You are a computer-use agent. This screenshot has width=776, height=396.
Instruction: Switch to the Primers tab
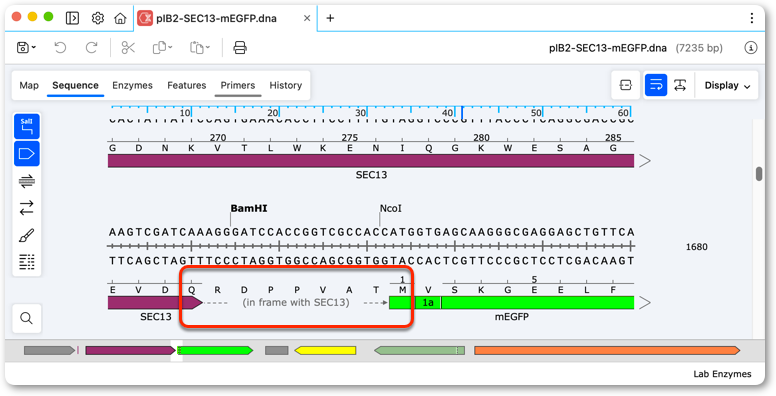[x=238, y=85]
